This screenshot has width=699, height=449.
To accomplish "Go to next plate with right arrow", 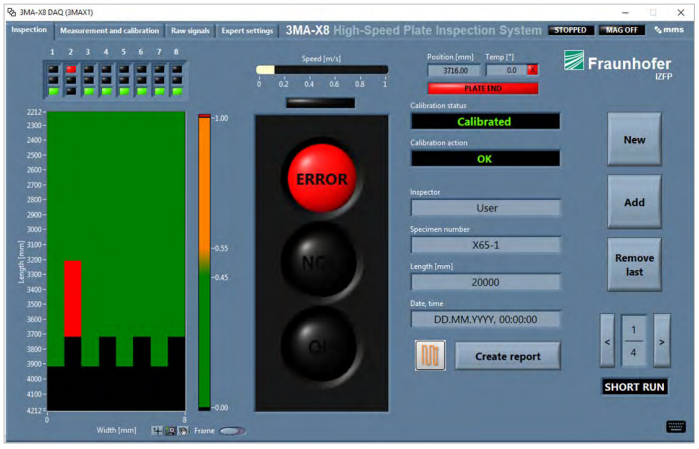I will pos(662,342).
